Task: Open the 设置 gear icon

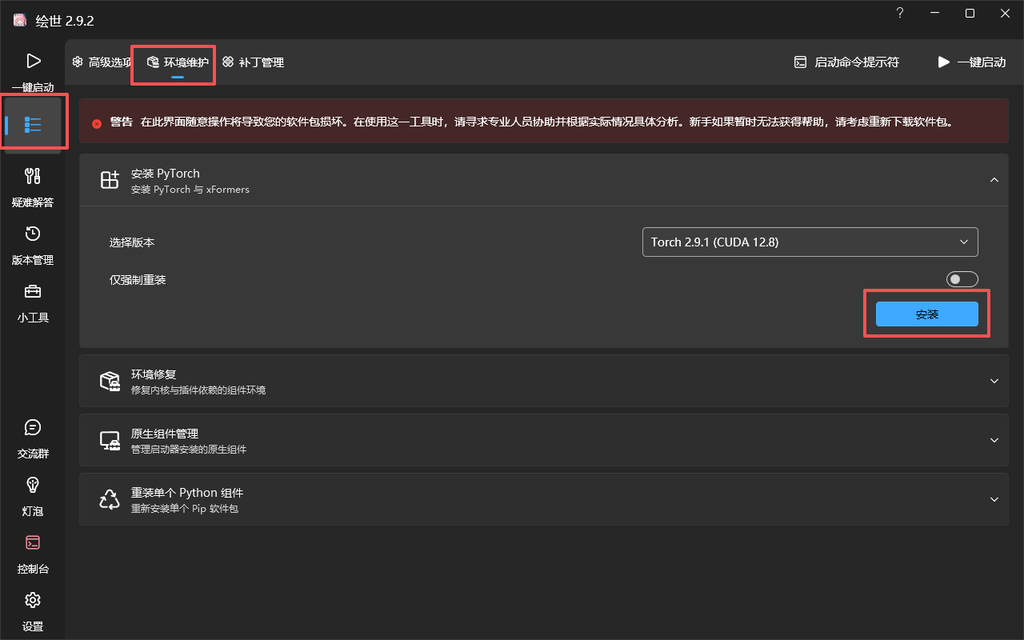Action: coord(33,600)
